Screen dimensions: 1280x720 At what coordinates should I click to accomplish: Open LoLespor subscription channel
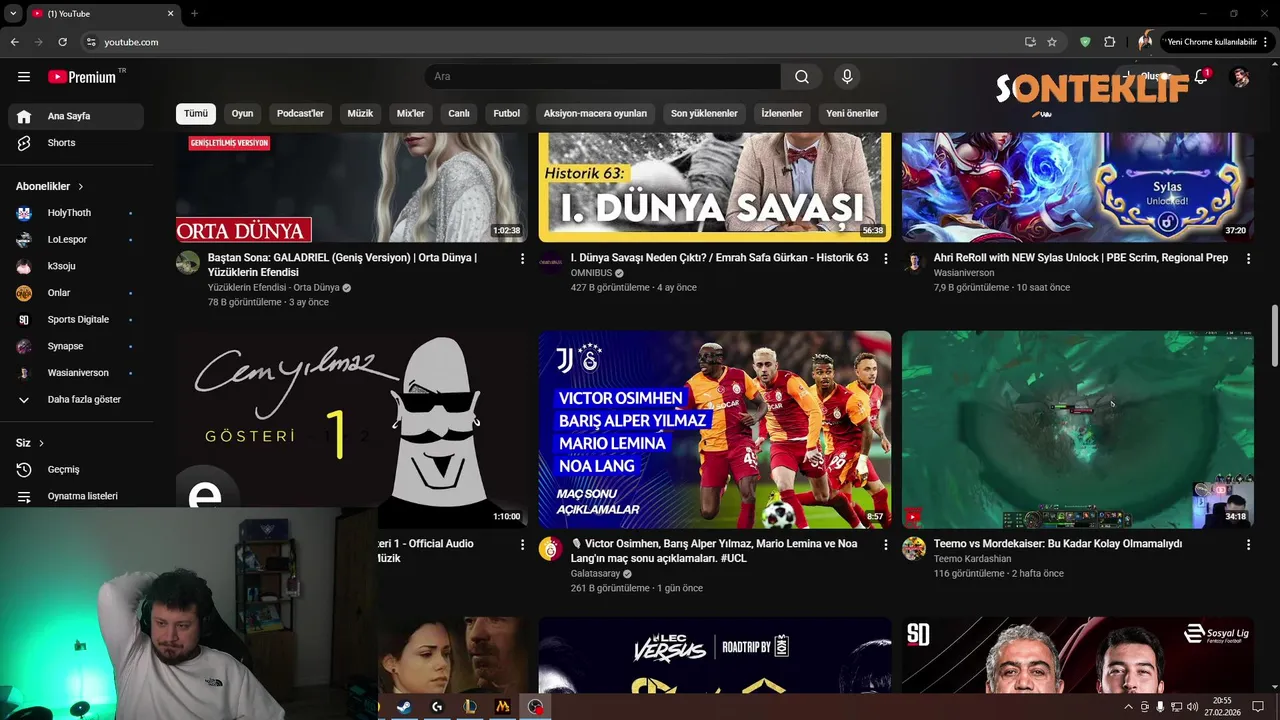click(x=76, y=240)
